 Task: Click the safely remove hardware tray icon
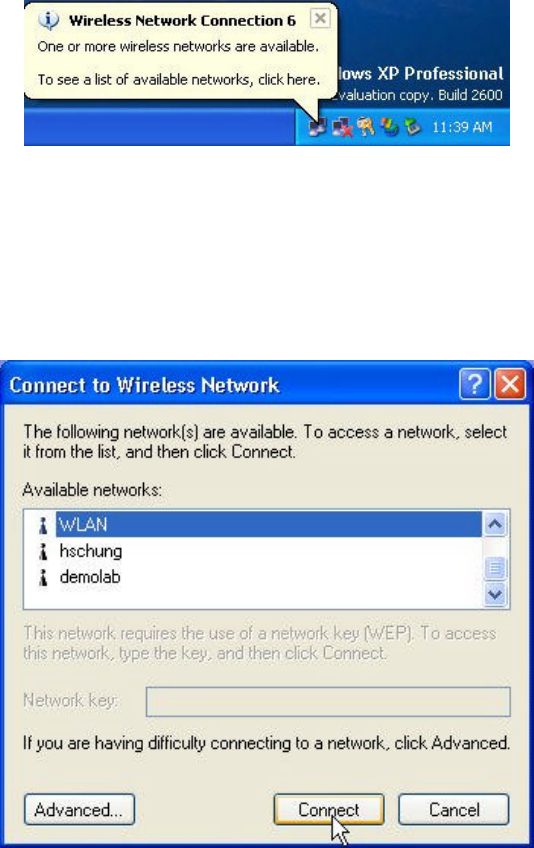point(413,127)
